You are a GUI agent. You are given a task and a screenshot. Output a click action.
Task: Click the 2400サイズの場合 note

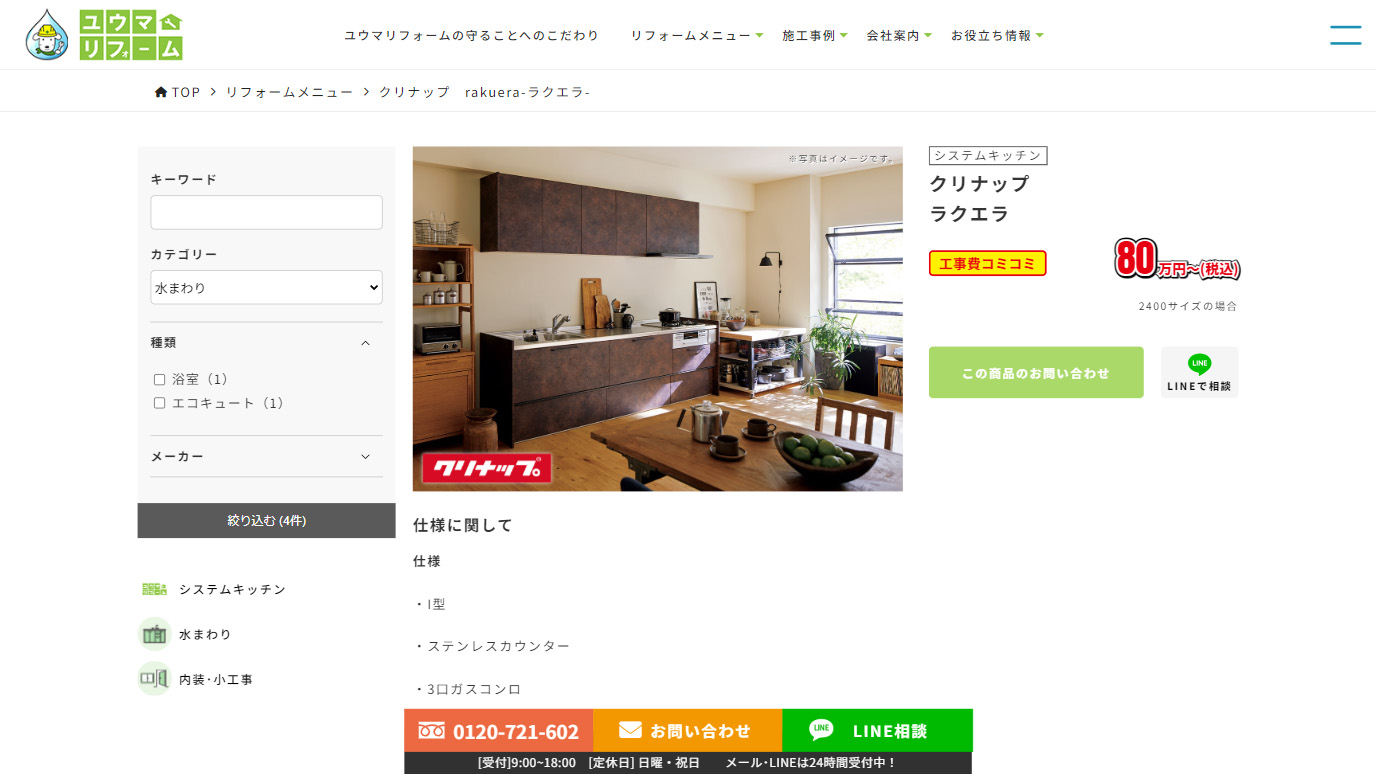1188,306
